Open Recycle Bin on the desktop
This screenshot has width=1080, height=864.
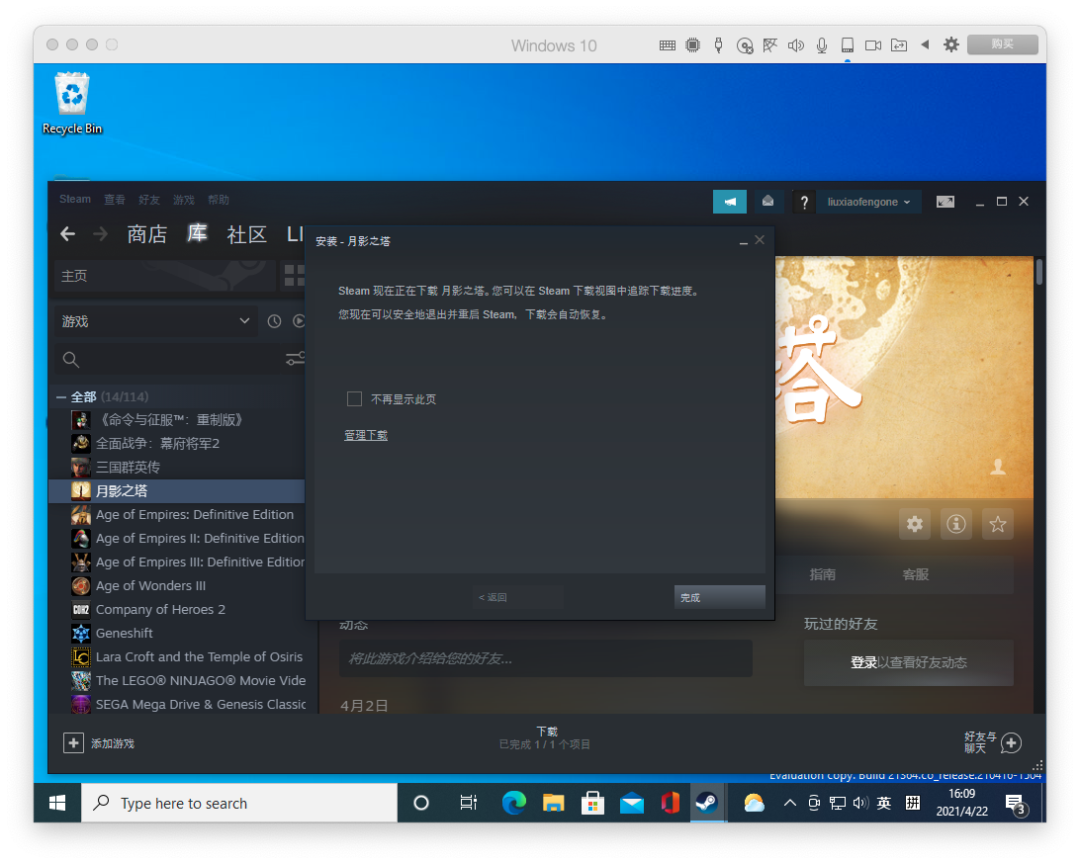click(x=72, y=103)
